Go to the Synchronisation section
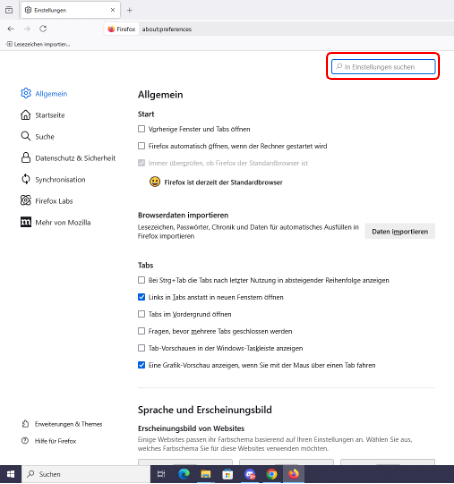Image resolution: width=454 pixels, height=484 pixels. [53, 179]
